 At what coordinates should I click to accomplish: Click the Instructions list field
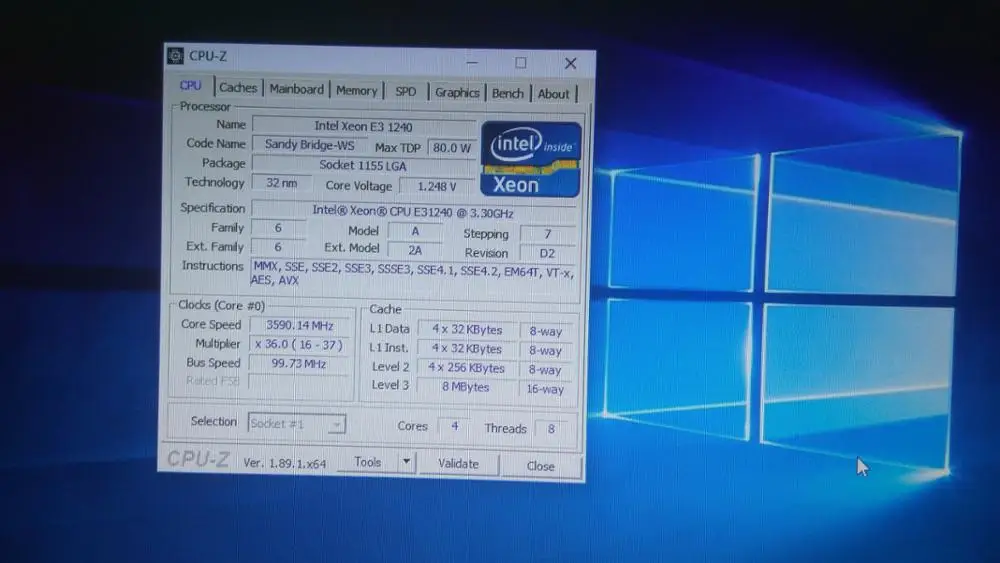coord(413,274)
